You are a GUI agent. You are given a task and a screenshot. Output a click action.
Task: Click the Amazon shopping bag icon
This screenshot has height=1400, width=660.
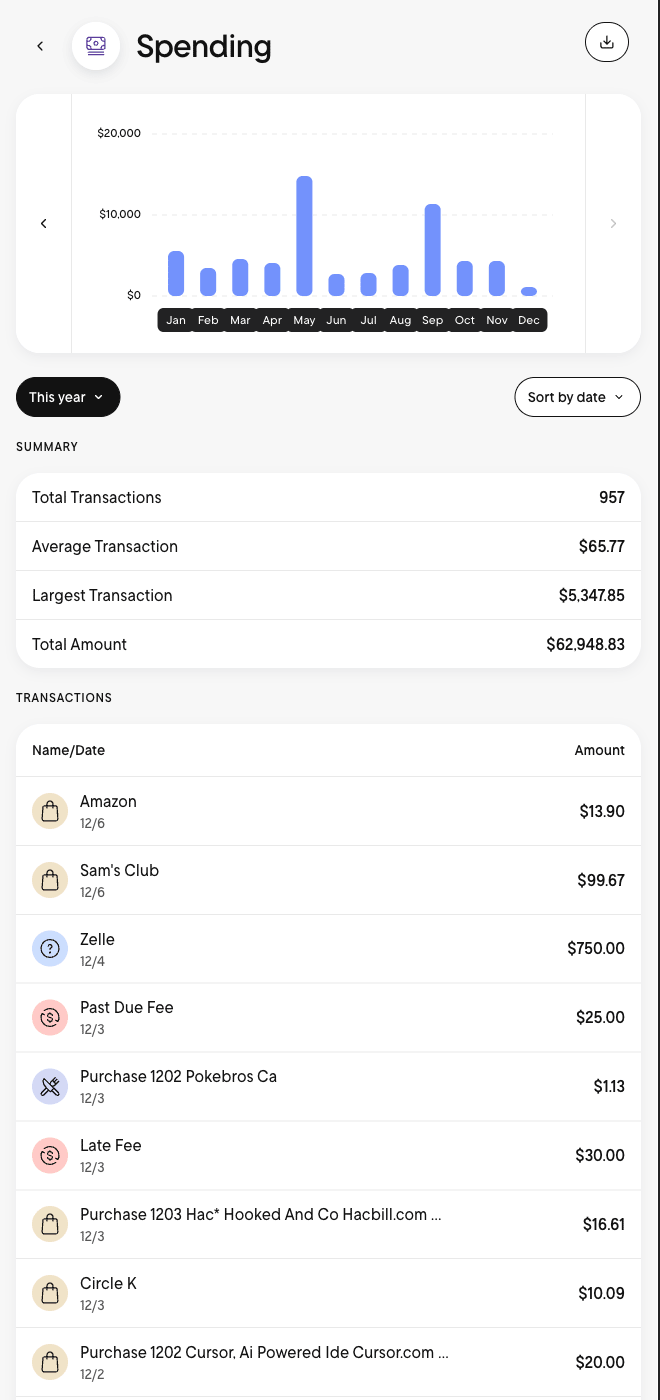tap(50, 811)
